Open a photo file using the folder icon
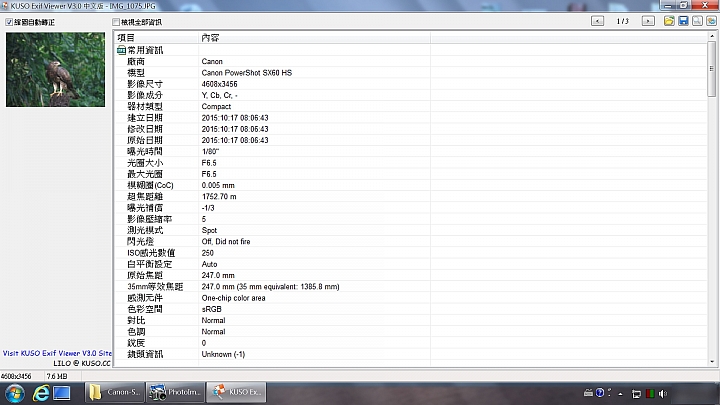The height and width of the screenshot is (405, 720). 669,21
